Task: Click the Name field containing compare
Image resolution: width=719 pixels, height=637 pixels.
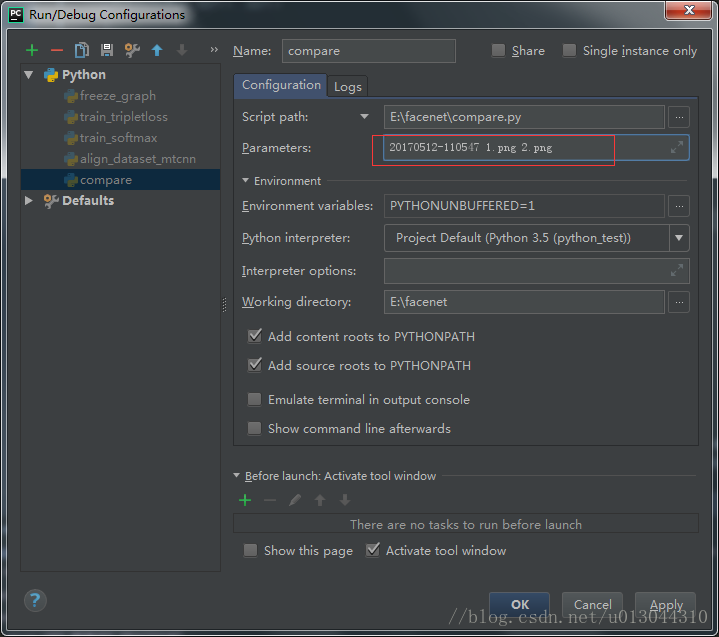Action: (369, 51)
